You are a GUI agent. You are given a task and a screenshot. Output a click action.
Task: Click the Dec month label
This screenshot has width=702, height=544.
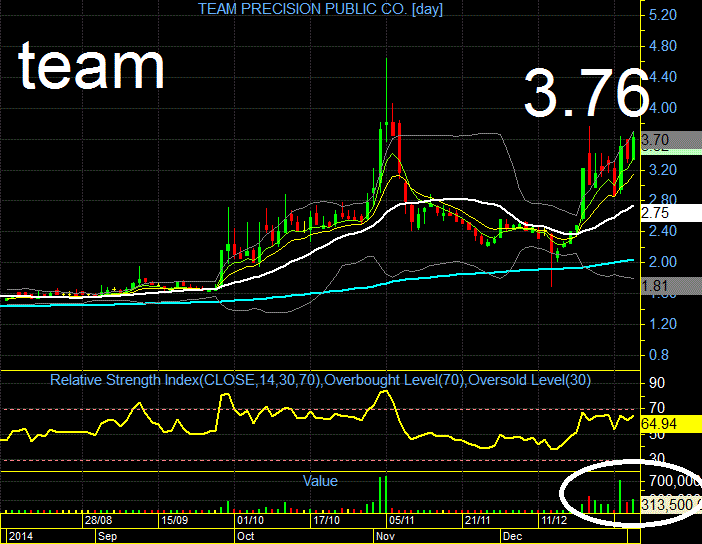click(x=512, y=536)
